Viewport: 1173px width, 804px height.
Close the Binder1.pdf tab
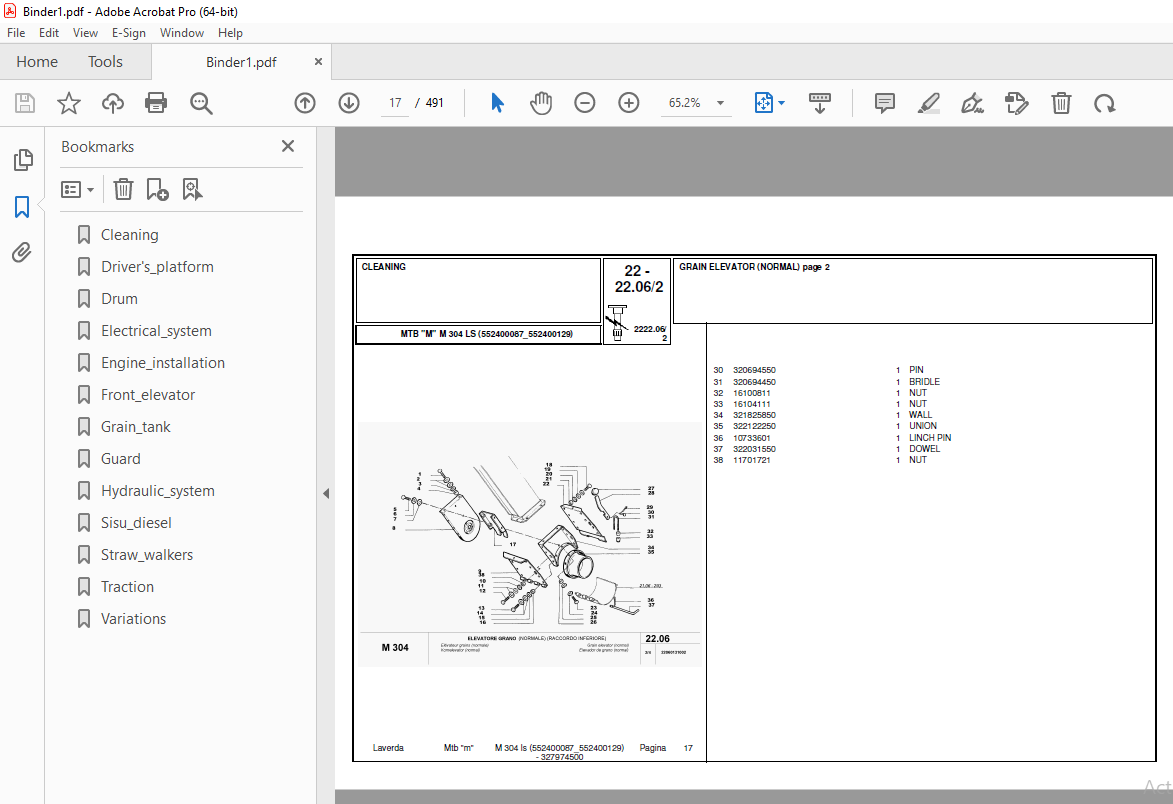318,62
